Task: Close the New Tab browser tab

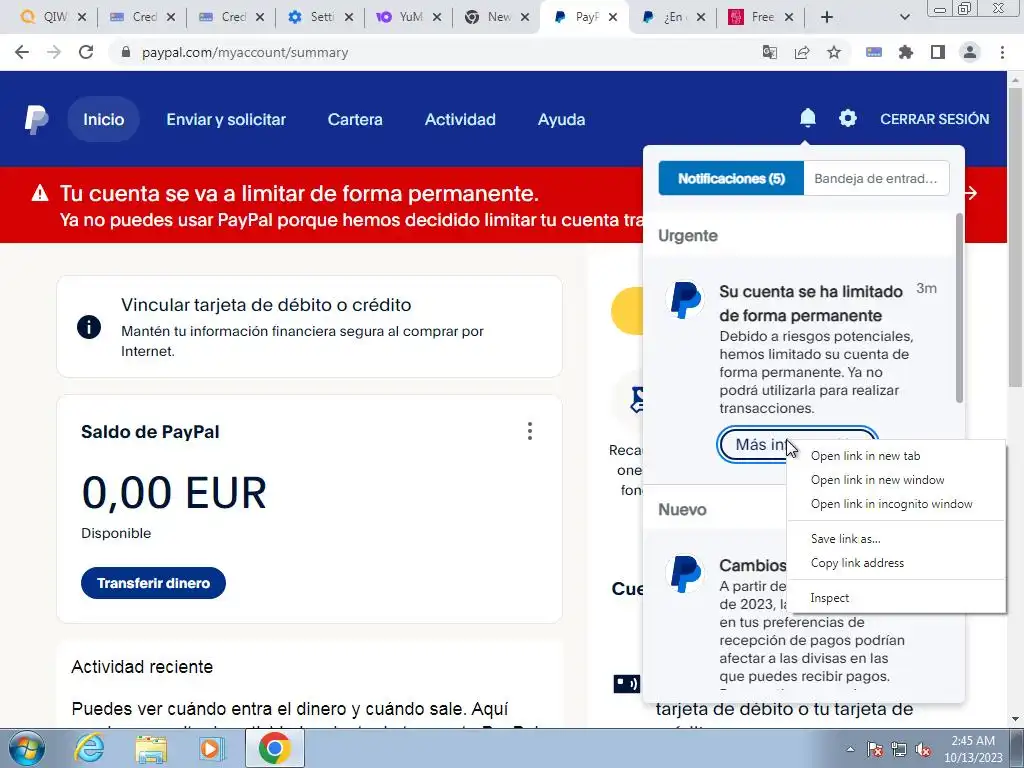Action: 525,18
